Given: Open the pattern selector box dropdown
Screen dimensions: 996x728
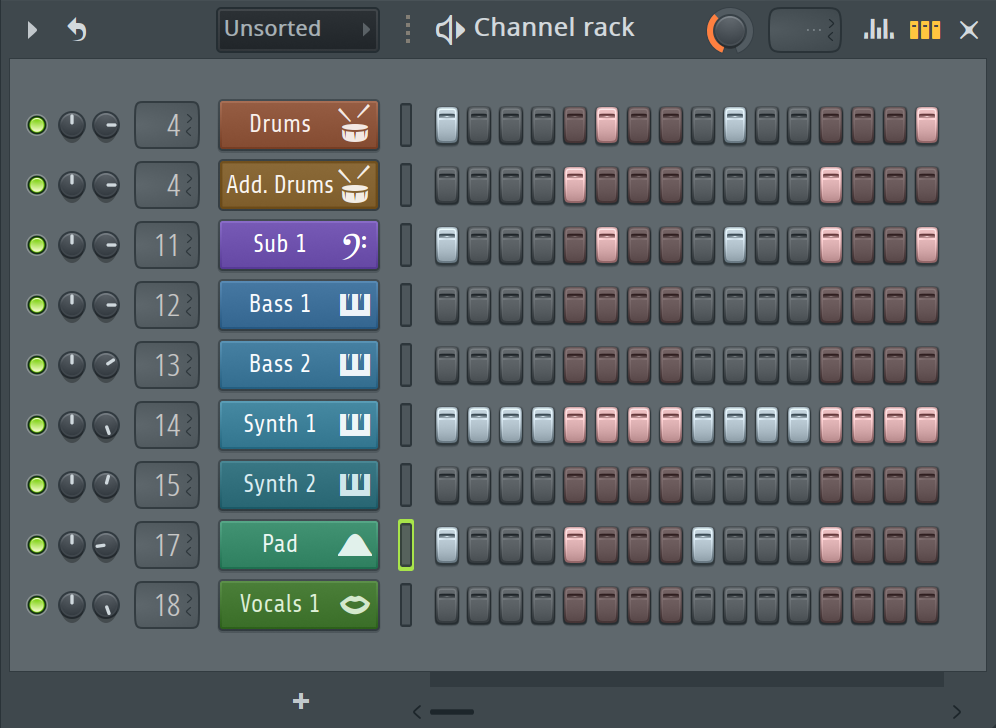Looking at the screenshot, I should point(804,29).
